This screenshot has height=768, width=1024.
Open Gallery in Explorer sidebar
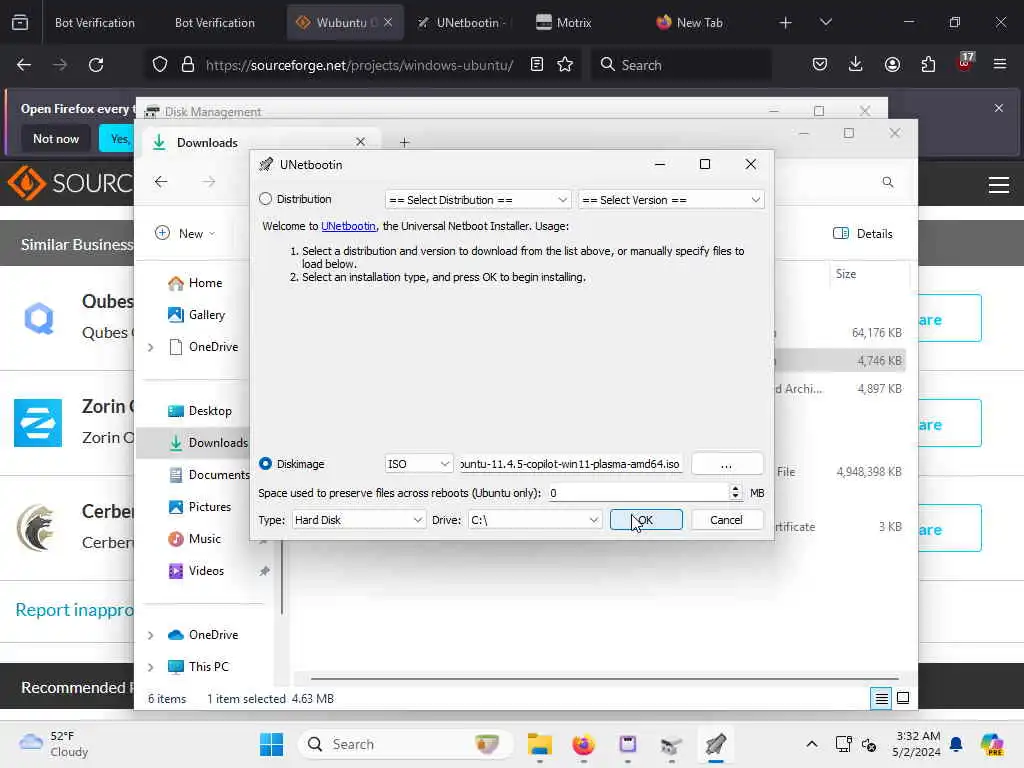coord(196,315)
